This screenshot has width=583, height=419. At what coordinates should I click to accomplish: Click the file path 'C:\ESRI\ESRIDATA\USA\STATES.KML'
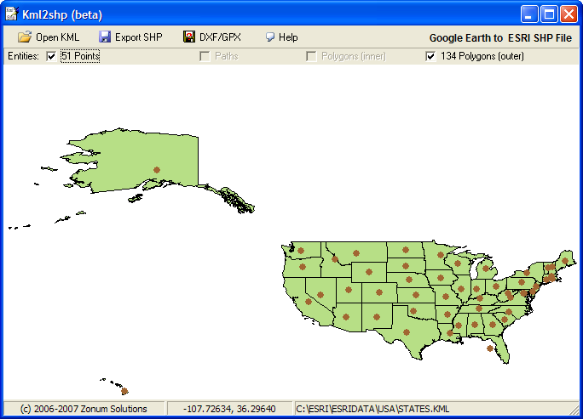point(373,409)
